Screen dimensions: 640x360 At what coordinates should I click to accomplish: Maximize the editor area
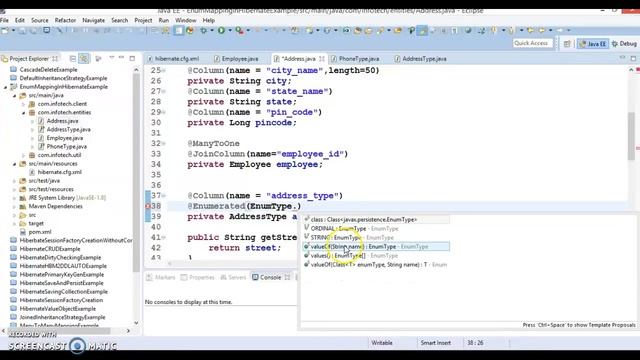tap(633, 58)
